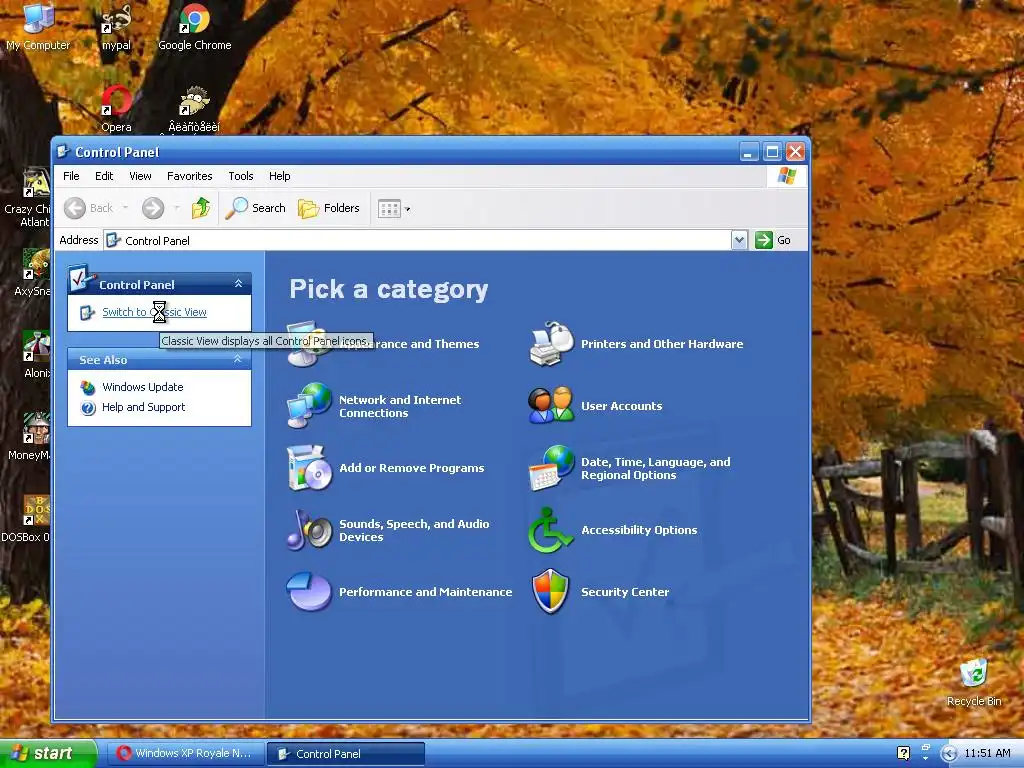Click the Accessibility Options wheelchair icon
The height and width of the screenshot is (768, 1024).
click(550, 530)
